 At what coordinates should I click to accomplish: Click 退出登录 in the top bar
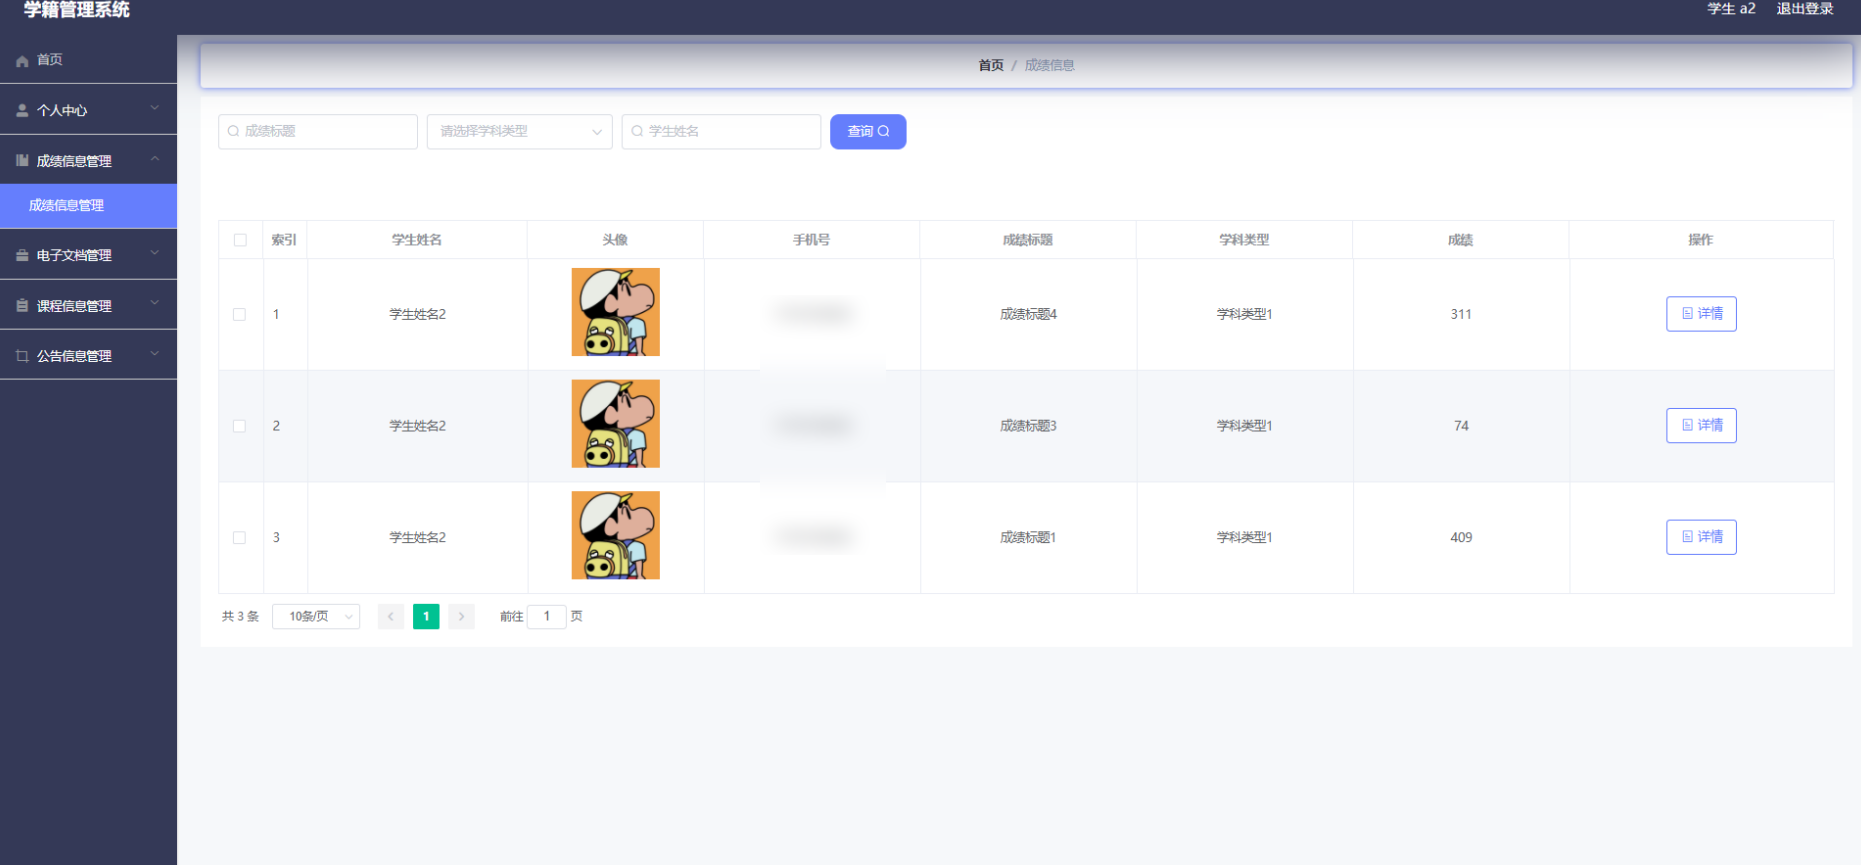tap(1805, 9)
